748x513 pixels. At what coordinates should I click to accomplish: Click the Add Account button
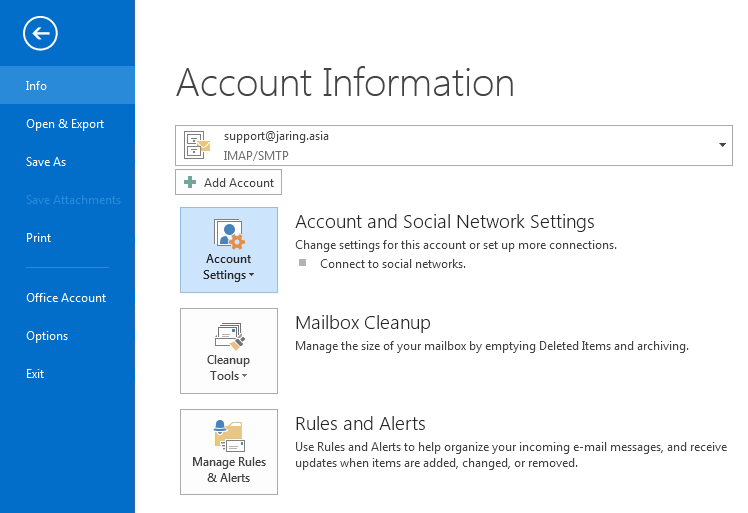point(229,182)
